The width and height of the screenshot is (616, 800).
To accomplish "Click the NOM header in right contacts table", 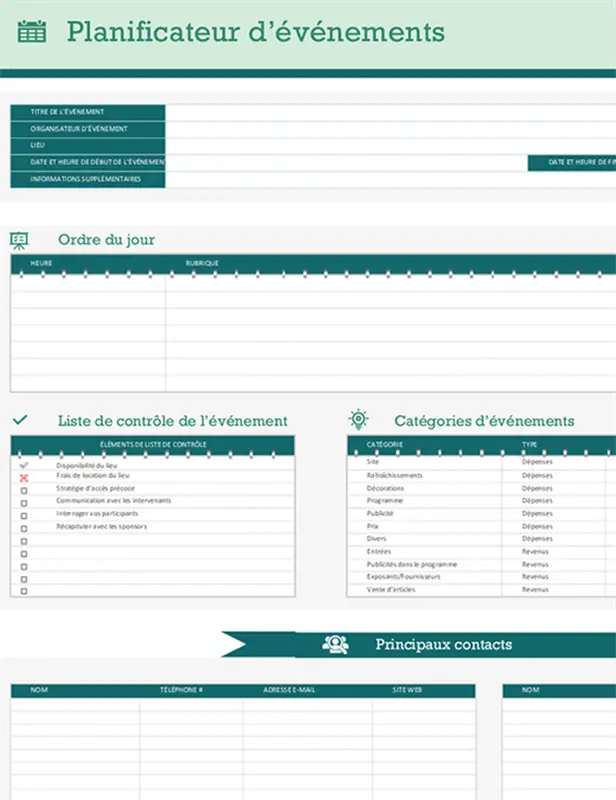I will pyautogui.click(x=530, y=690).
